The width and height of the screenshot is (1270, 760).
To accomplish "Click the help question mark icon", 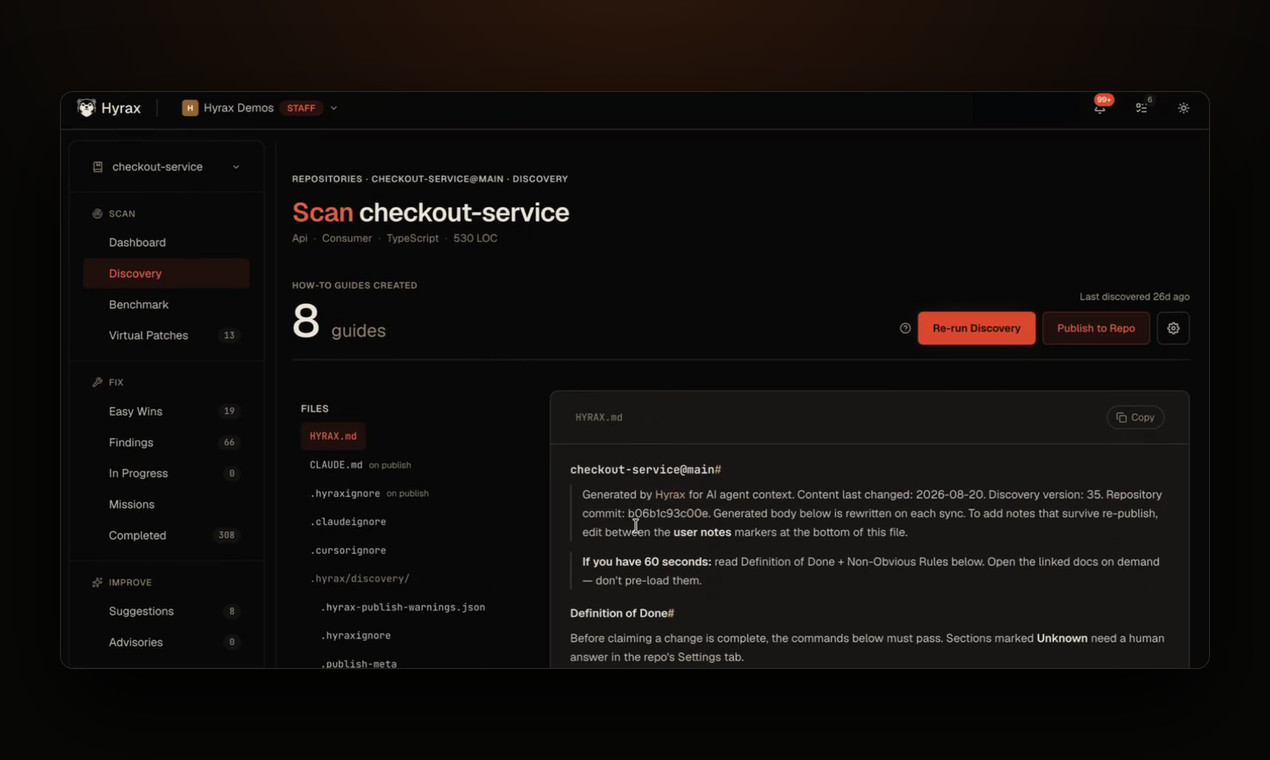I will click(905, 328).
